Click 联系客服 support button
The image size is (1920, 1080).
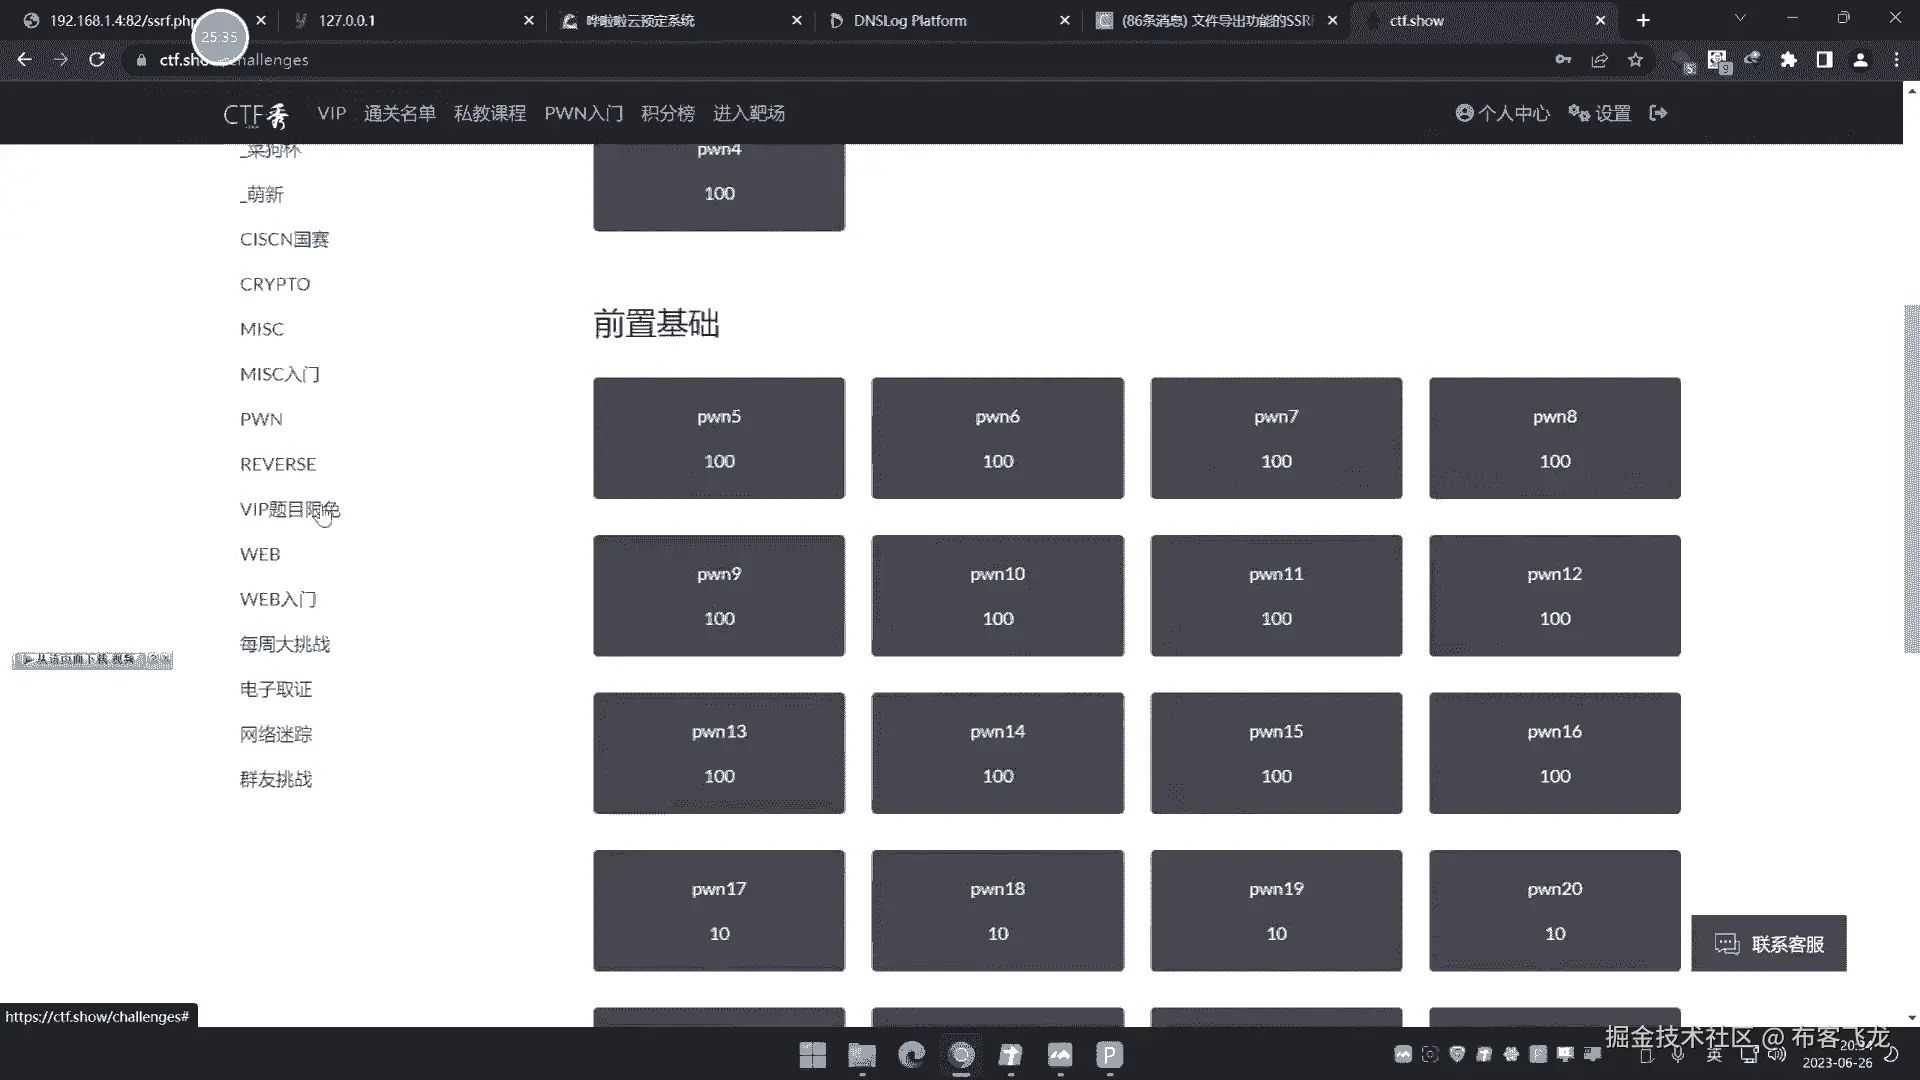(x=1768, y=944)
